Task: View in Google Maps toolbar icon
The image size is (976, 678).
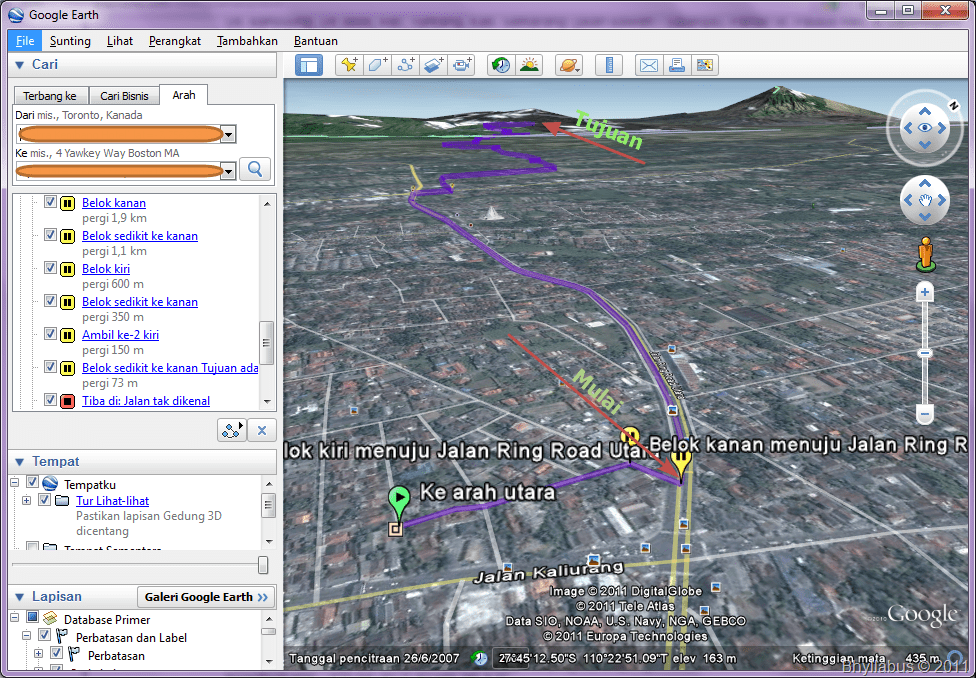Action: [x=705, y=65]
